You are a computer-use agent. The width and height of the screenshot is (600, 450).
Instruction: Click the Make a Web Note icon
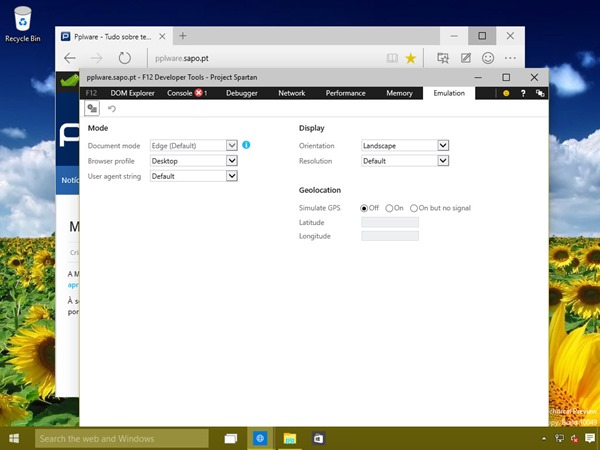coord(466,58)
